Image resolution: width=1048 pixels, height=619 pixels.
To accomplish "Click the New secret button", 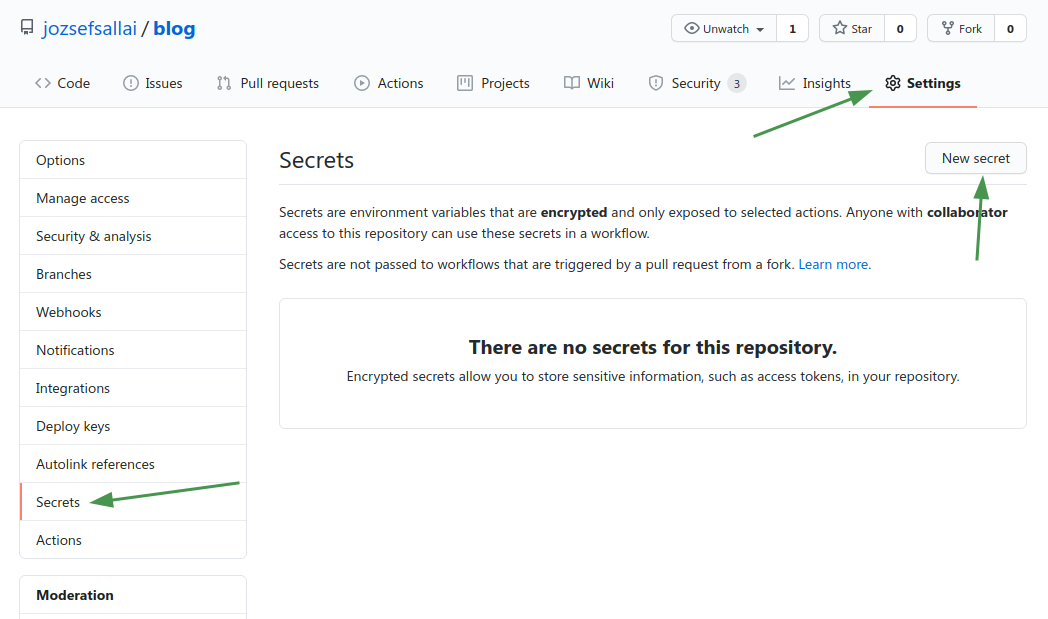I will pos(975,158).
